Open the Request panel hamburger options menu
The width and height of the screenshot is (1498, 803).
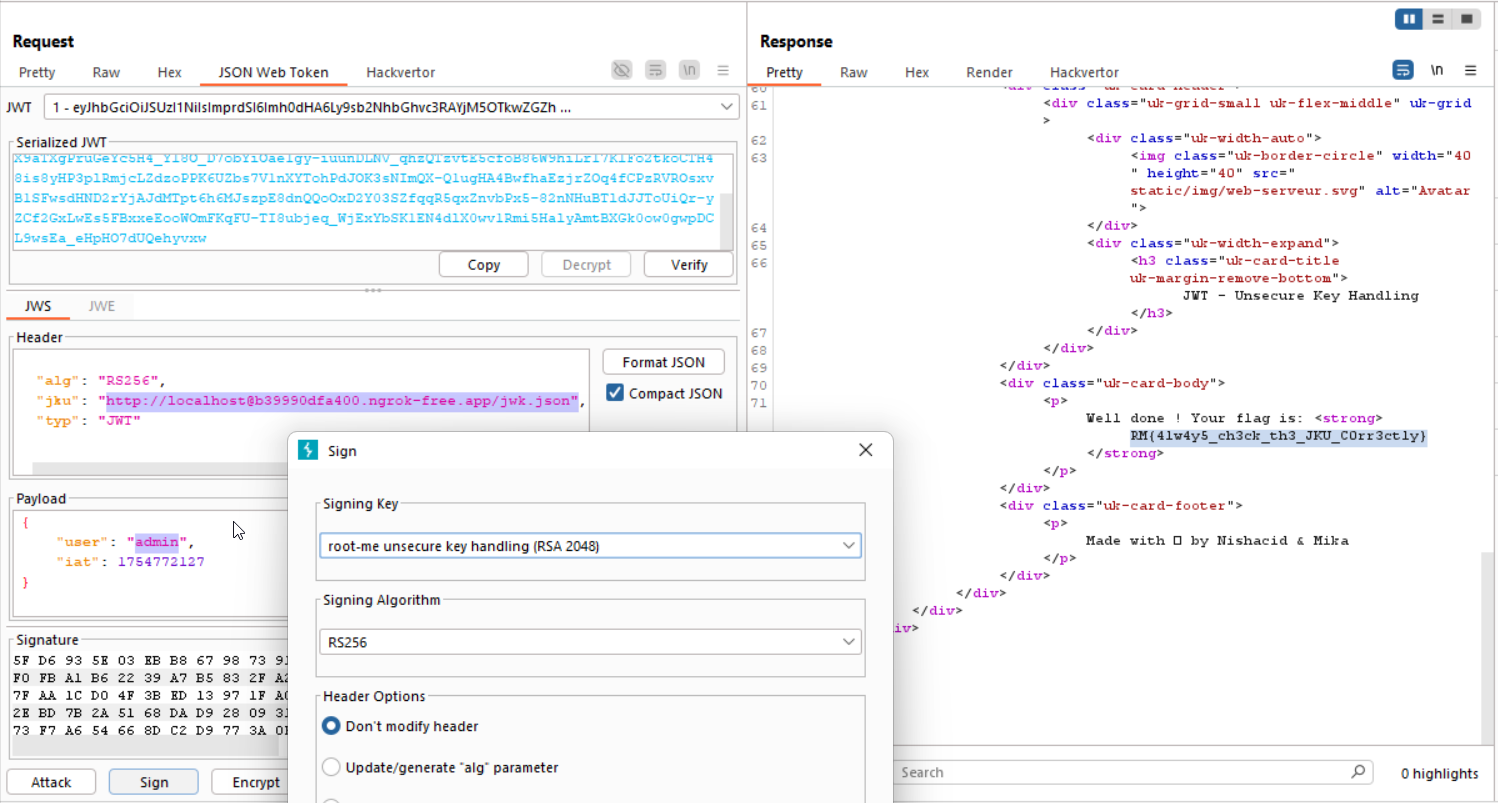pyautogui.click(x=723, y=70)
